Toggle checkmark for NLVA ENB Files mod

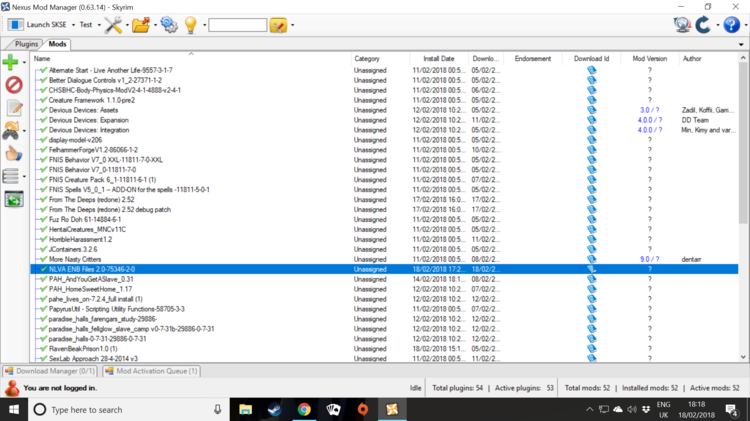(x=44, y=269)
